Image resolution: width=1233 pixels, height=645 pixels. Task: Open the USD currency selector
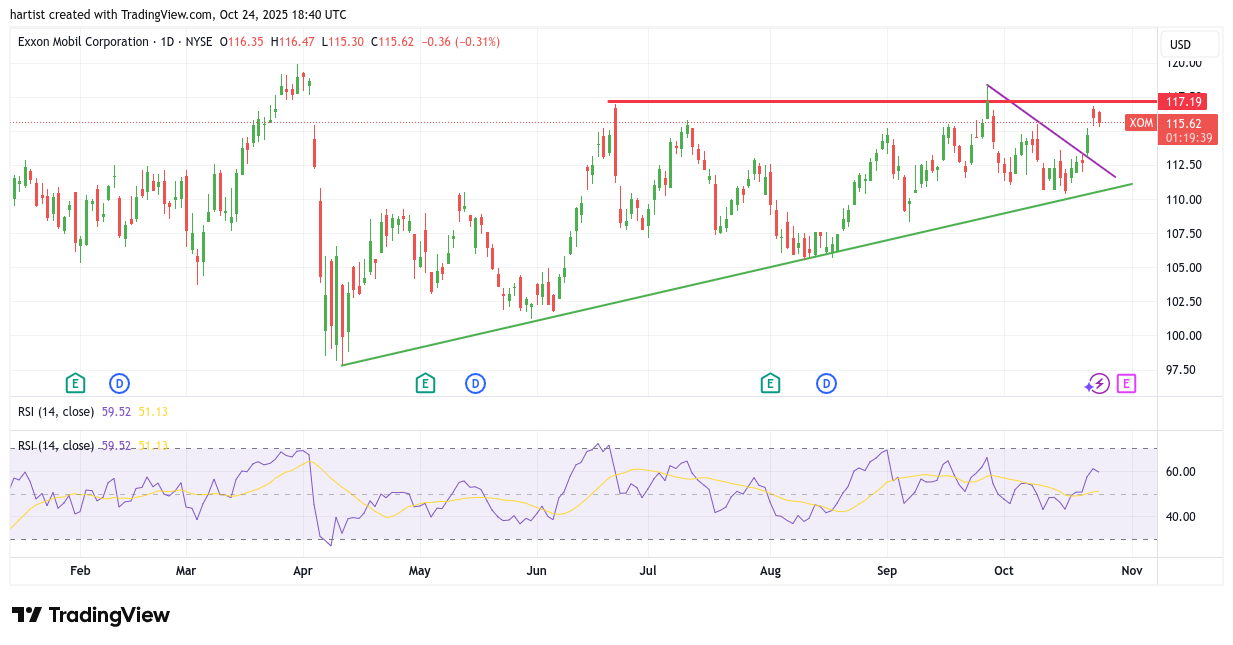pyautogui.click(x=1188, y=45)
